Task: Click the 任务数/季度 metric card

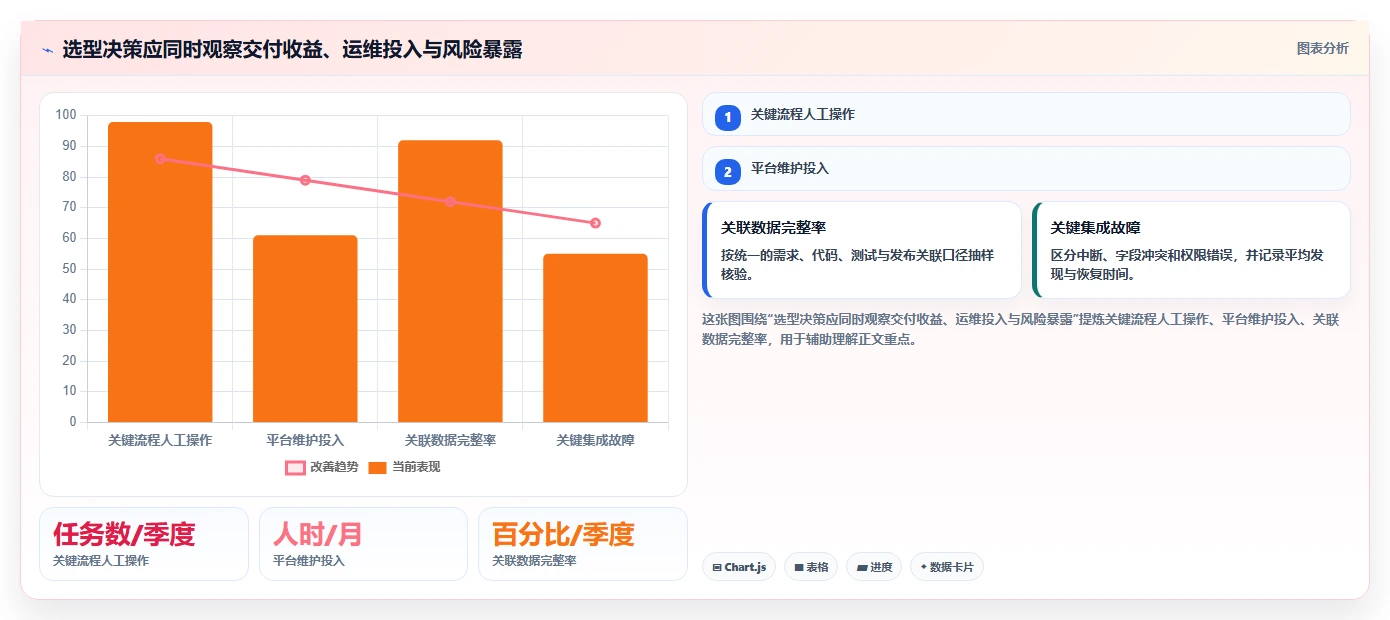Action: (x=144, y=544)
